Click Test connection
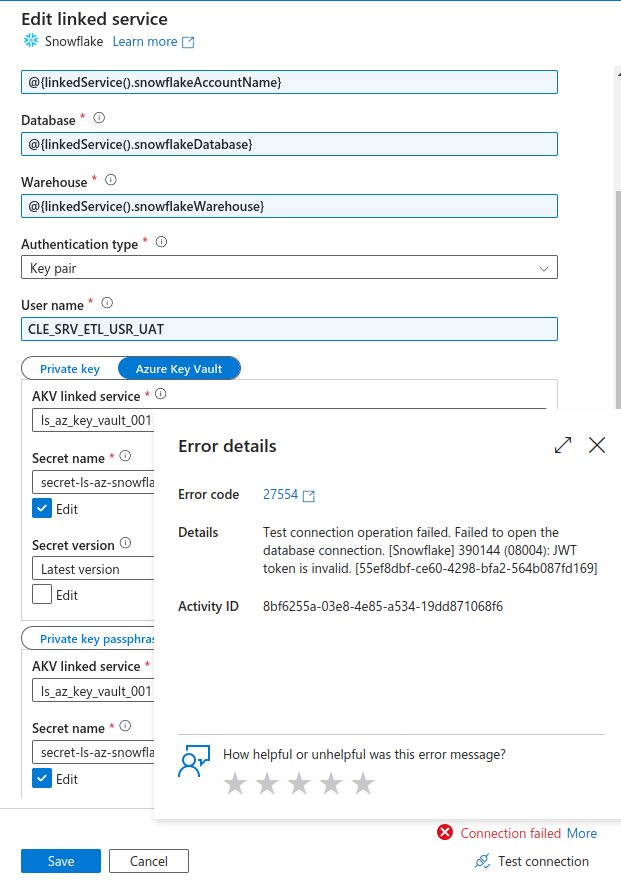The image size is (621, 888). (543, 861)
